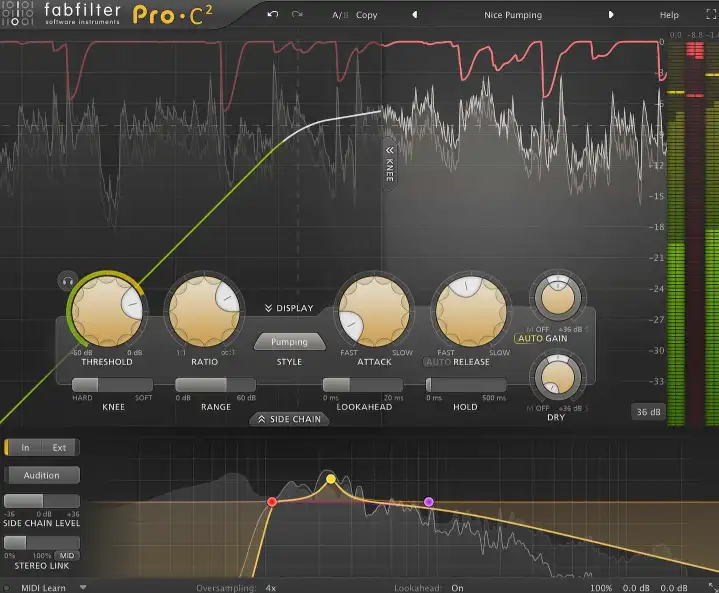Screen dimensions: 719x593
Task: Collapse the DISPLAY section
Action: click(x=289, y=308)
